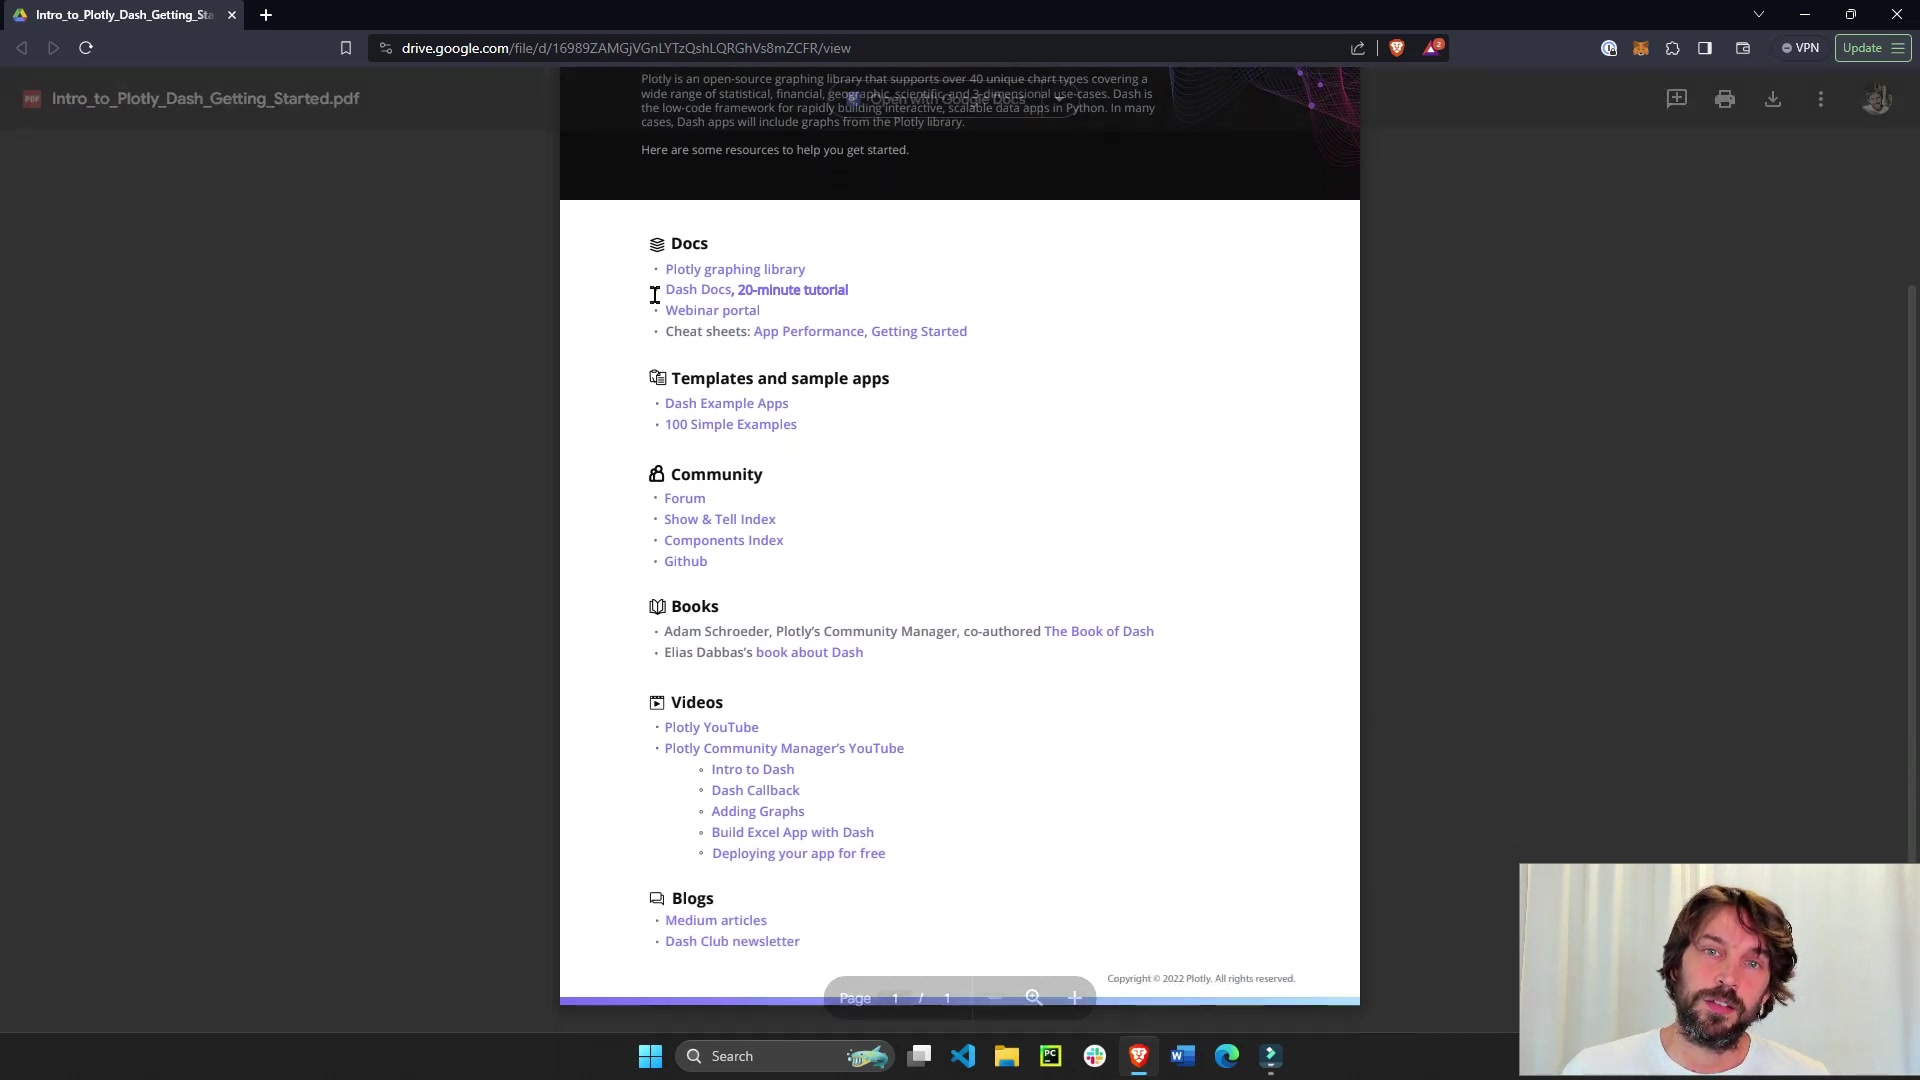Bookmark this page with bookmark icon
Screen dimensions: 1920x1080
point(346,48)
